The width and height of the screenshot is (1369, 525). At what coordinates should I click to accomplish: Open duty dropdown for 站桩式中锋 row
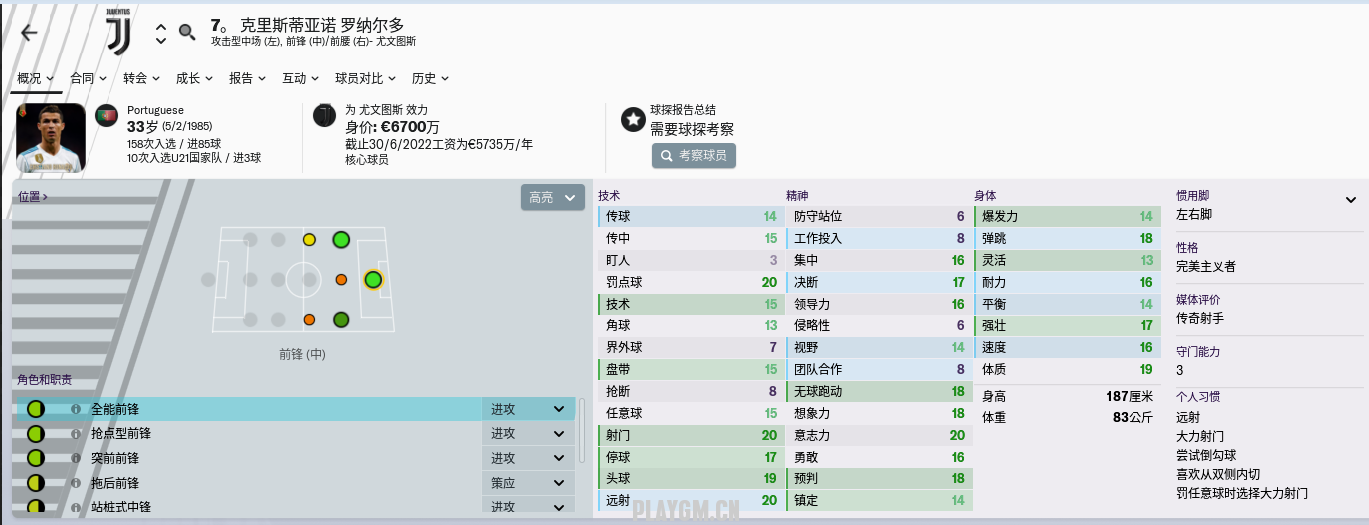click(x=528, y=506)
